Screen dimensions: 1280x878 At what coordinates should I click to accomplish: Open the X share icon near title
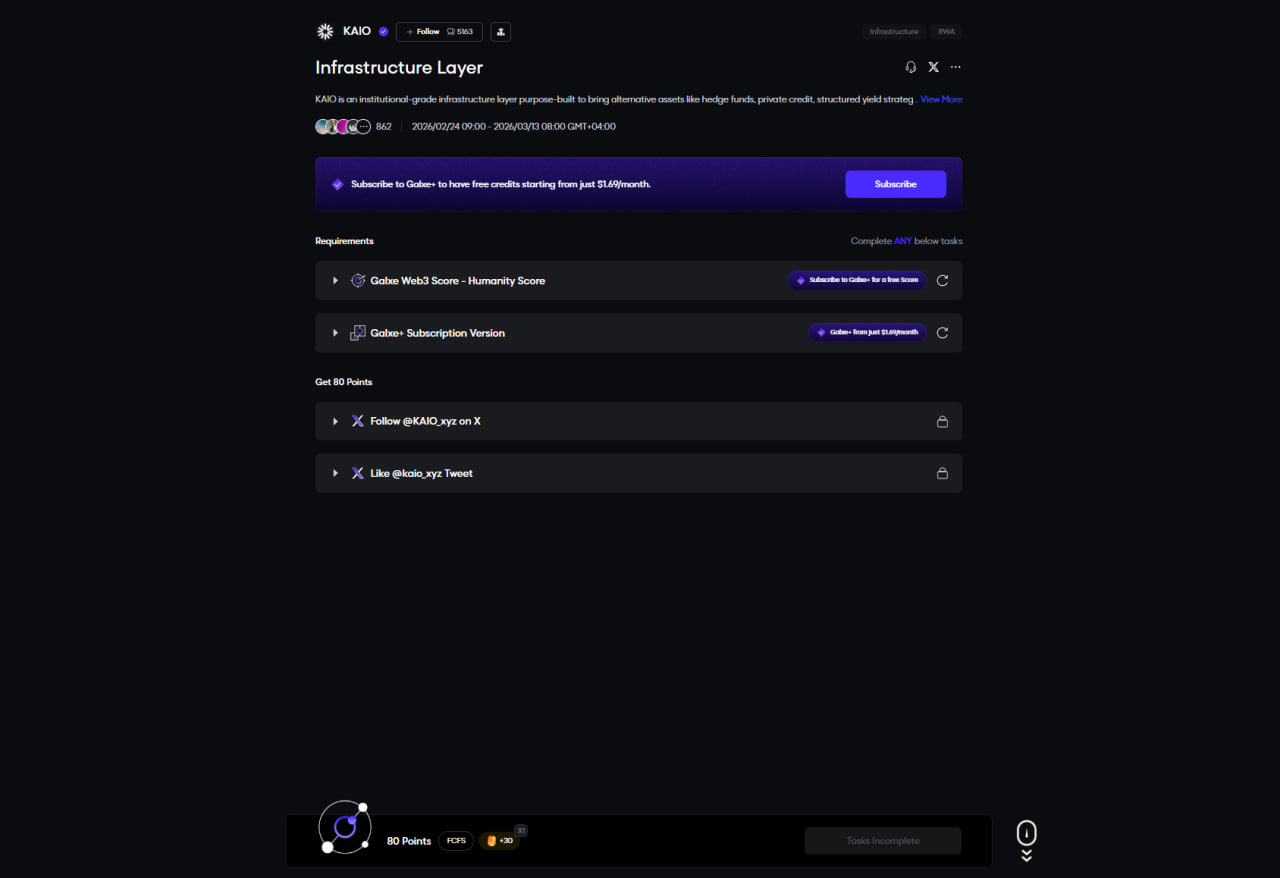(933, 67)
